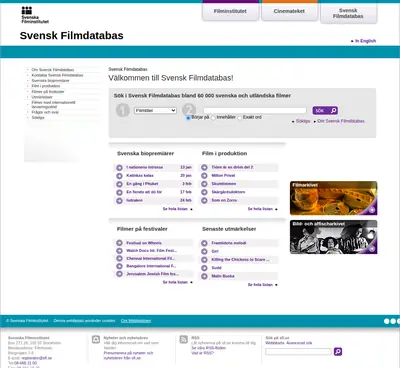This screenshot has width=400, height=368.
Task: Click arrow icon beside Framtidens melodi
Action: [x=204, y=243]
